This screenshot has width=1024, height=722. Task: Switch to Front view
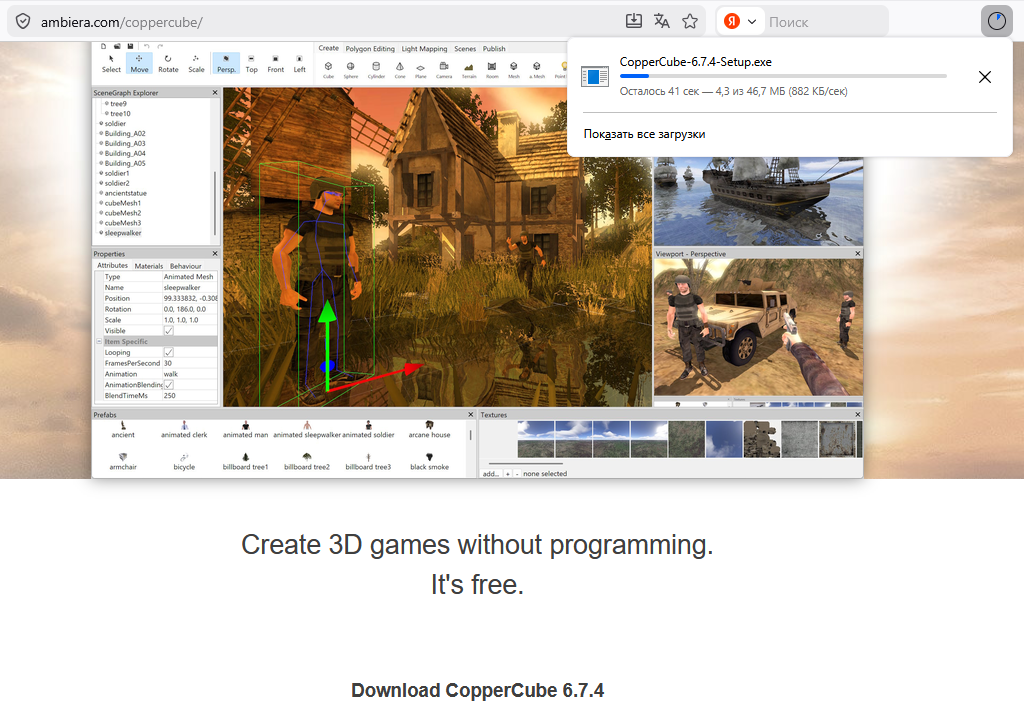tap(276, 63)
